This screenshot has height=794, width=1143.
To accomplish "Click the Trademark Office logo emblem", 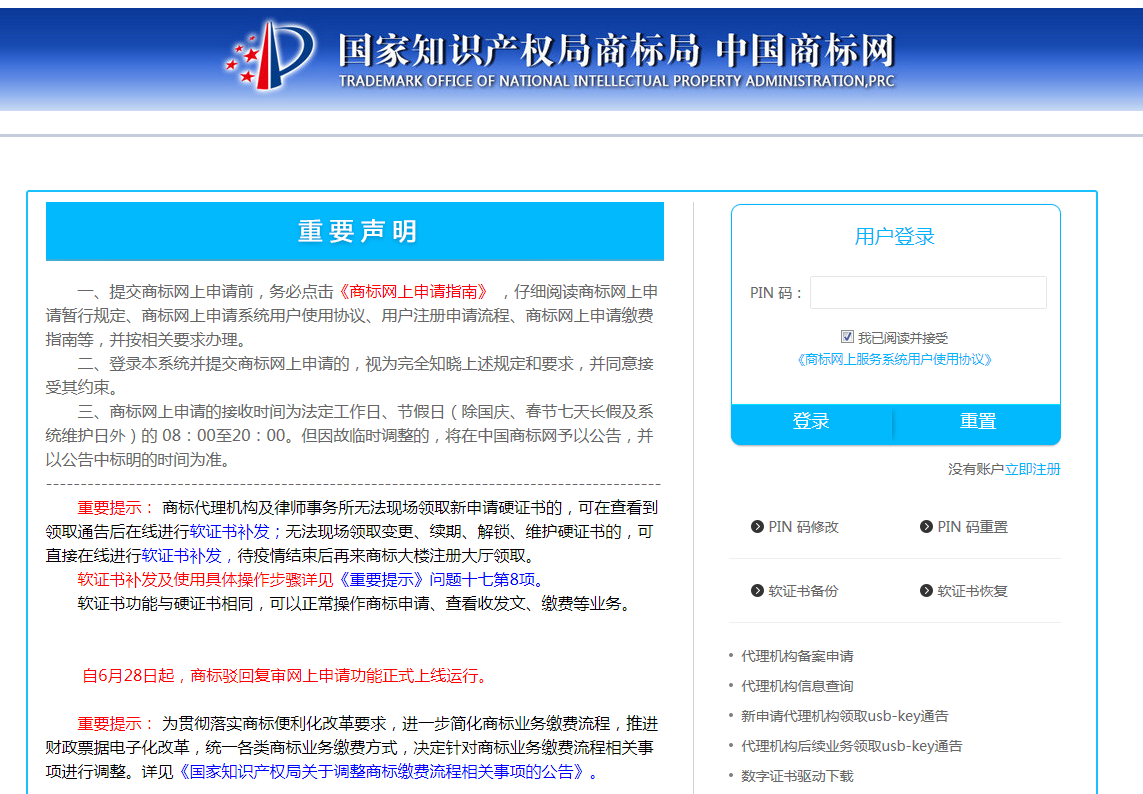I will (x=269, y=55).
